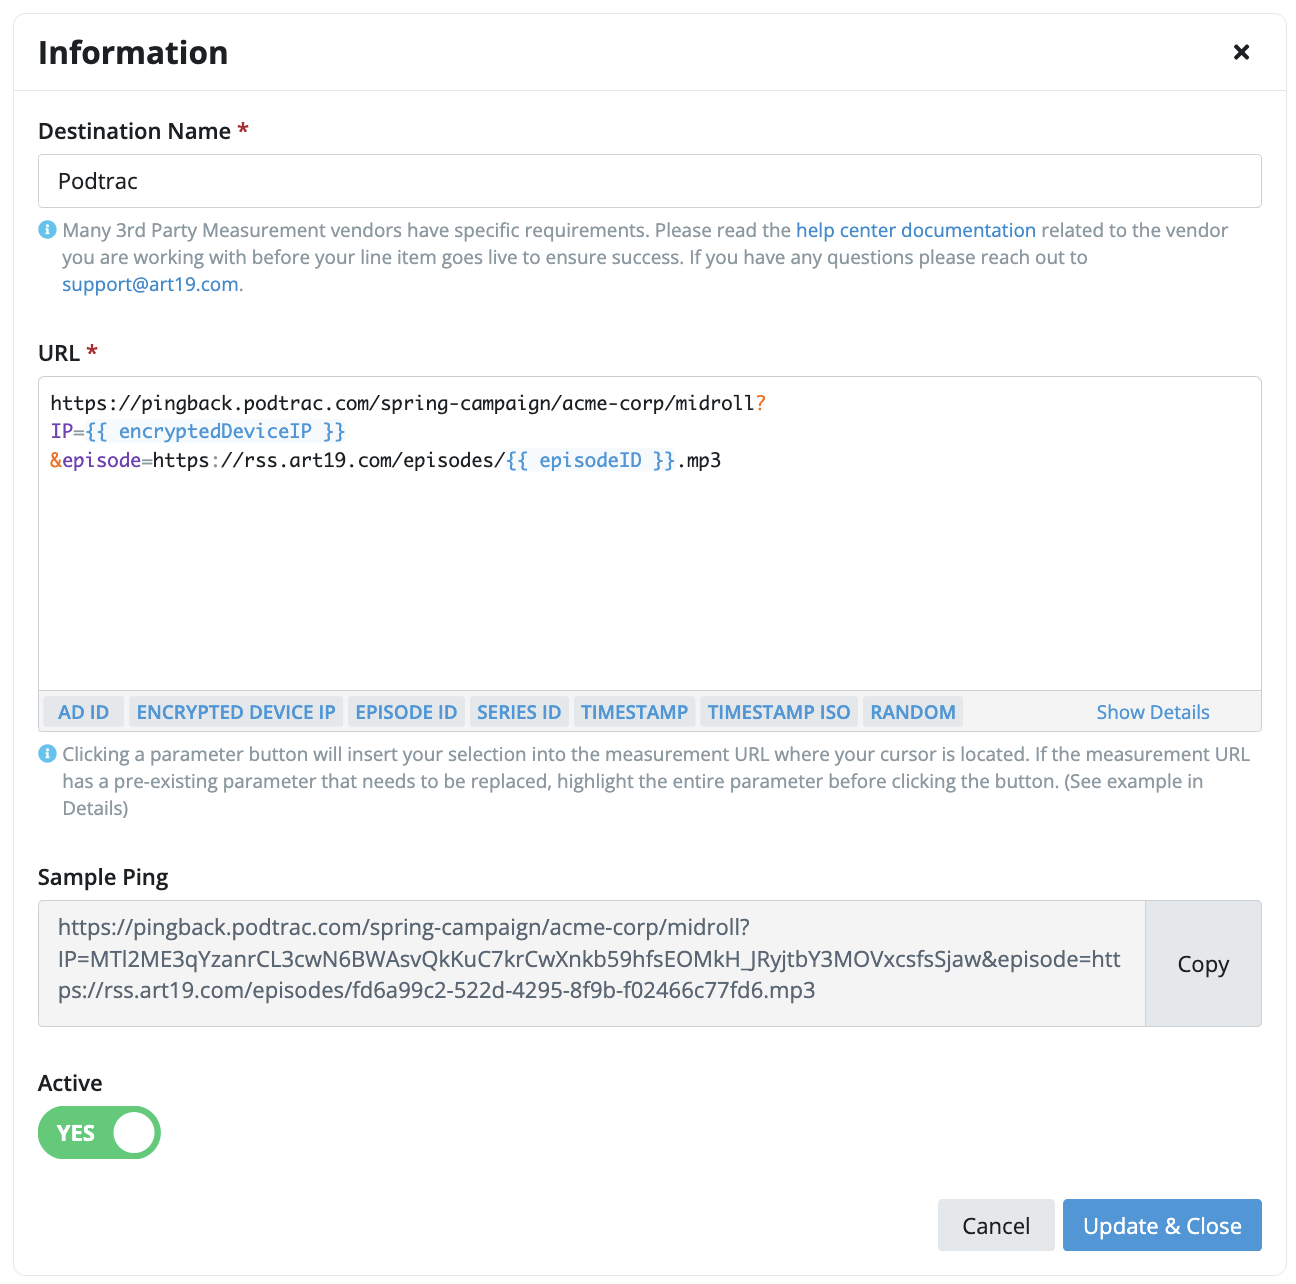Image resolution: width=1296 pixels, height=1284 pixels.
Task: Click the Sample Ping text box
Action: [591, 963]
